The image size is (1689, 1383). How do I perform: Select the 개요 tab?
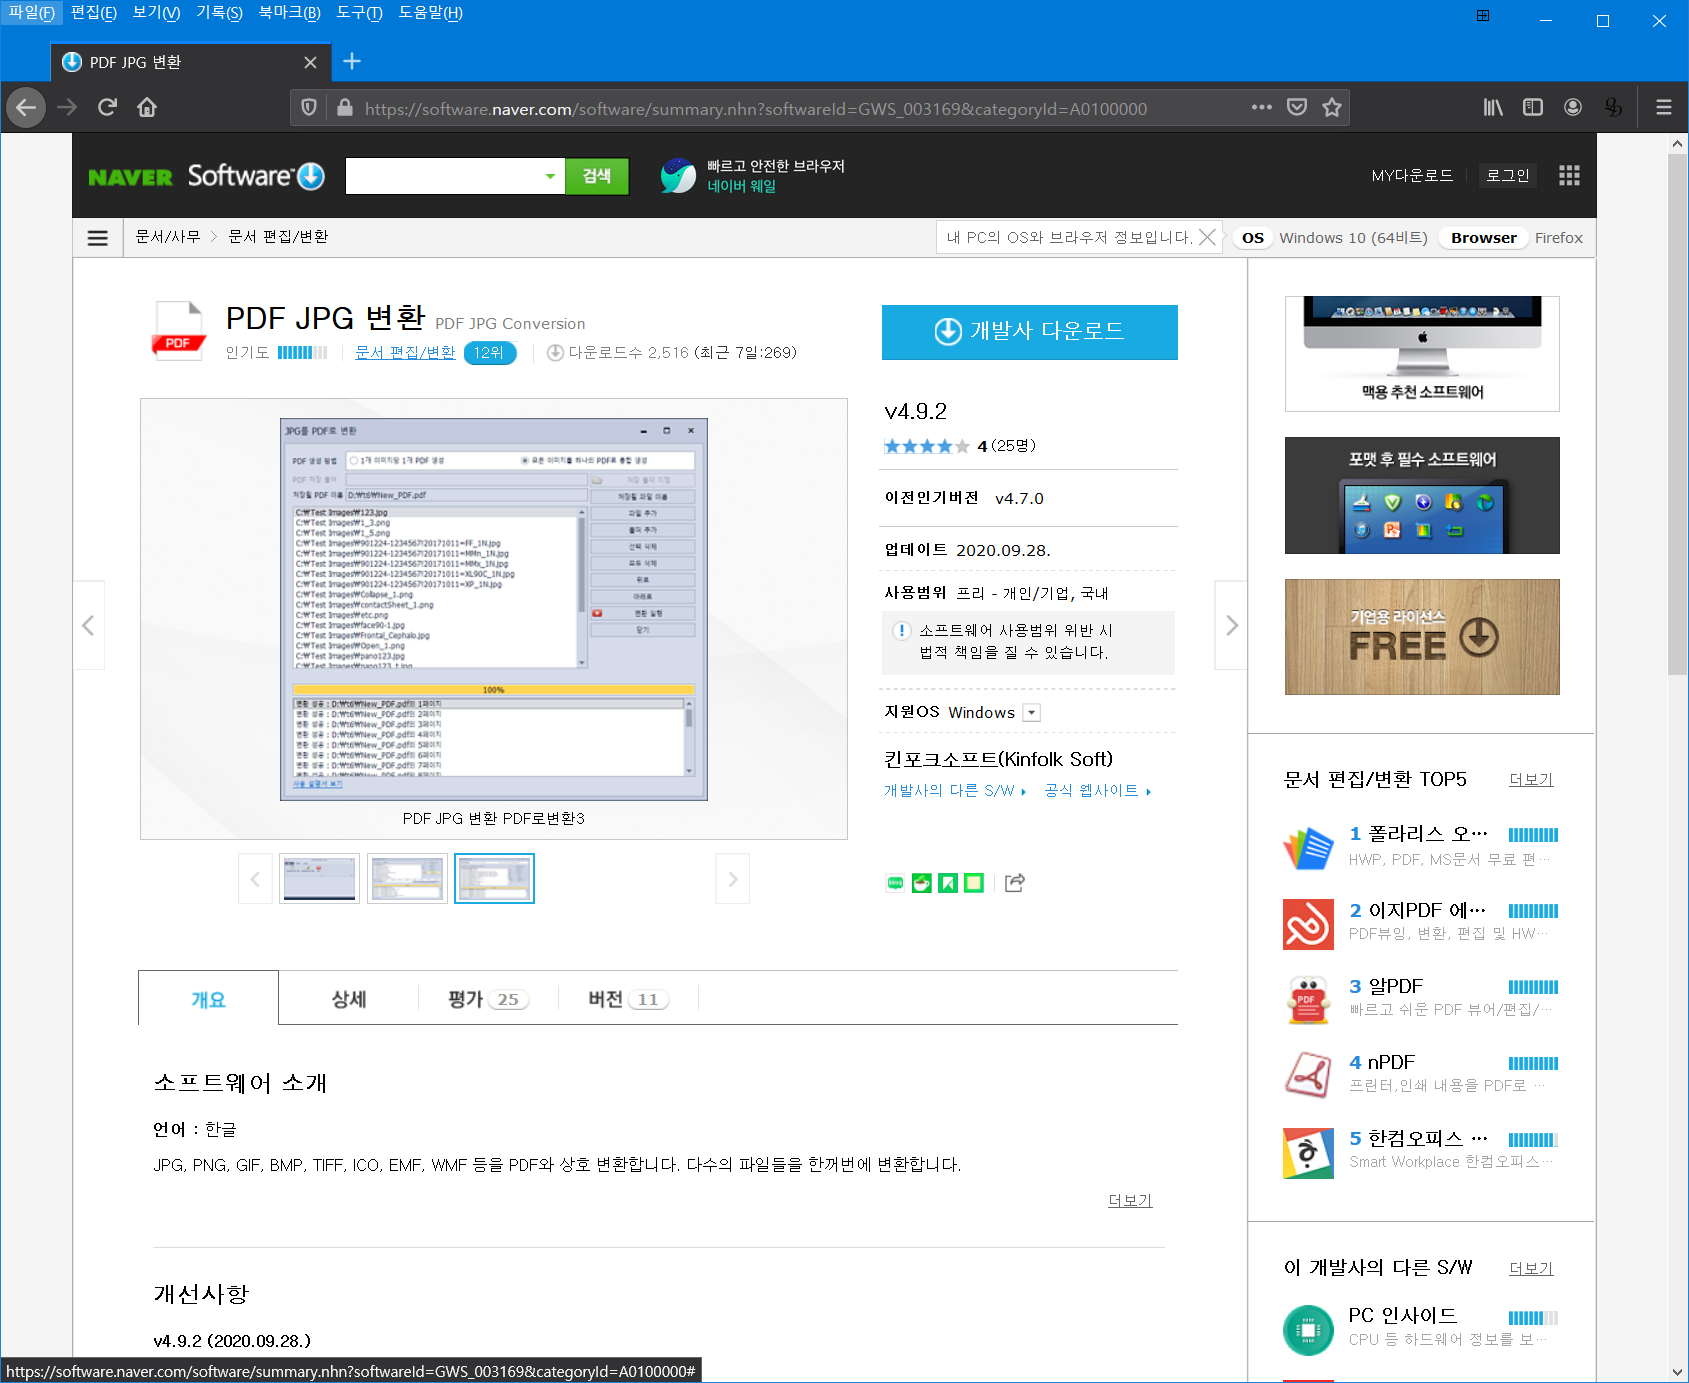click(208, 998)
